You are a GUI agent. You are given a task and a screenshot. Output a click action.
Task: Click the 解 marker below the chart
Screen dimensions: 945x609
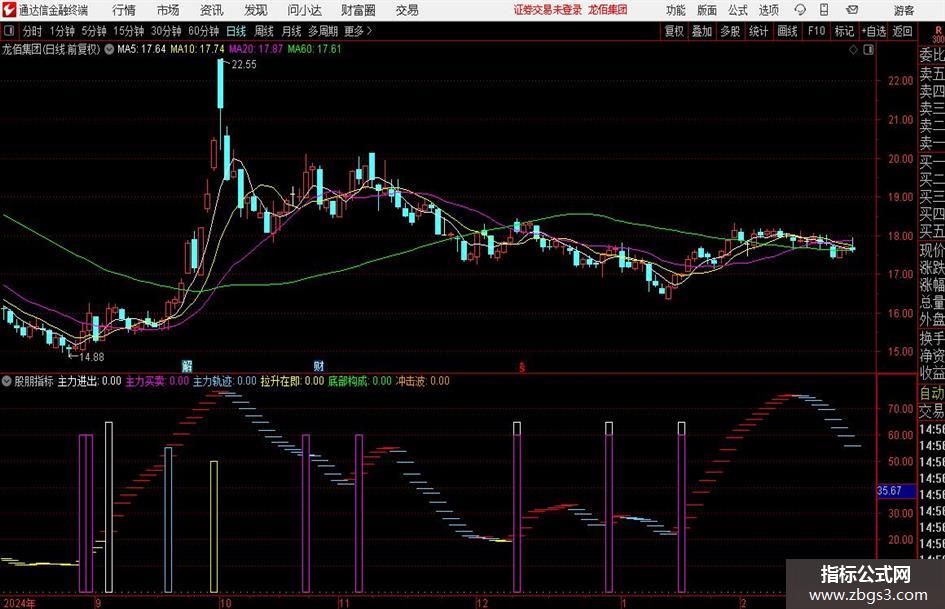point(187,366)
